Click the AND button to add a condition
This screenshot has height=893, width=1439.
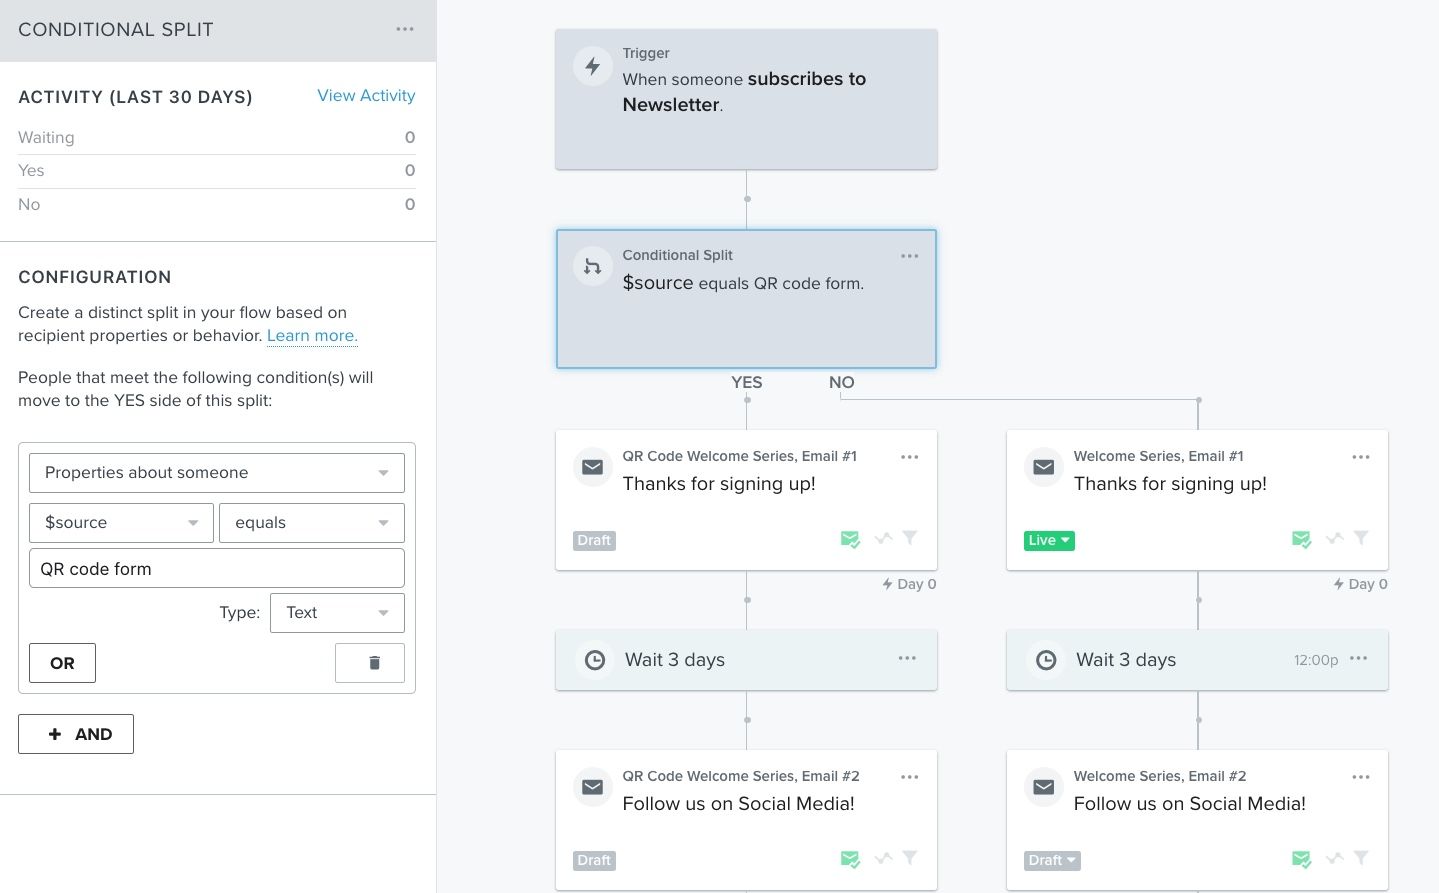coord(75,733)
